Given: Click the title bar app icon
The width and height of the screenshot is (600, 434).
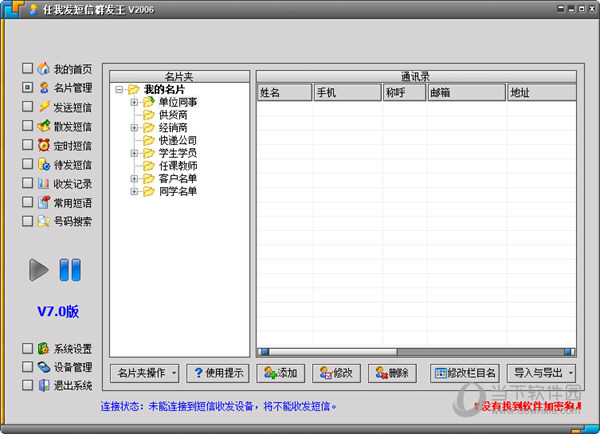Looking at the screenshot, I should click(x=34, y=9).
